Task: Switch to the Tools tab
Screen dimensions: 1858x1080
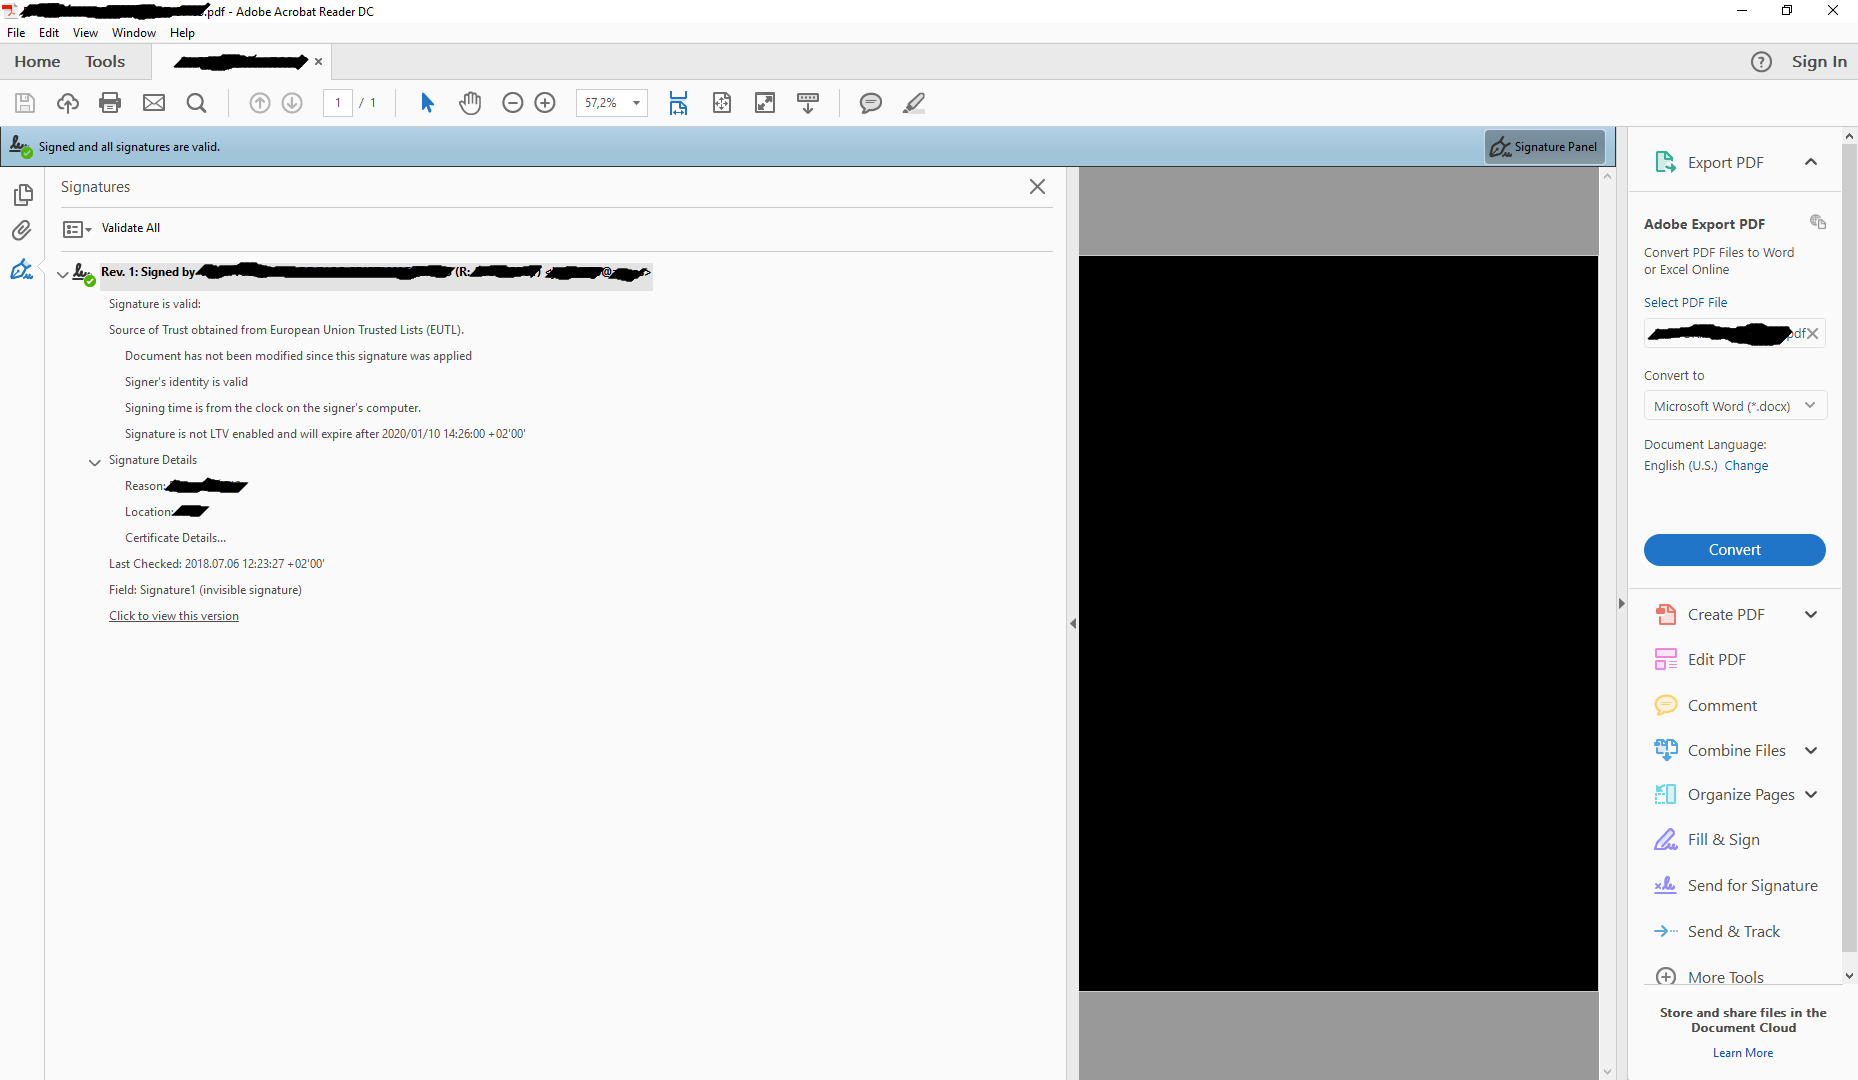Action: (x=105, y=62)
